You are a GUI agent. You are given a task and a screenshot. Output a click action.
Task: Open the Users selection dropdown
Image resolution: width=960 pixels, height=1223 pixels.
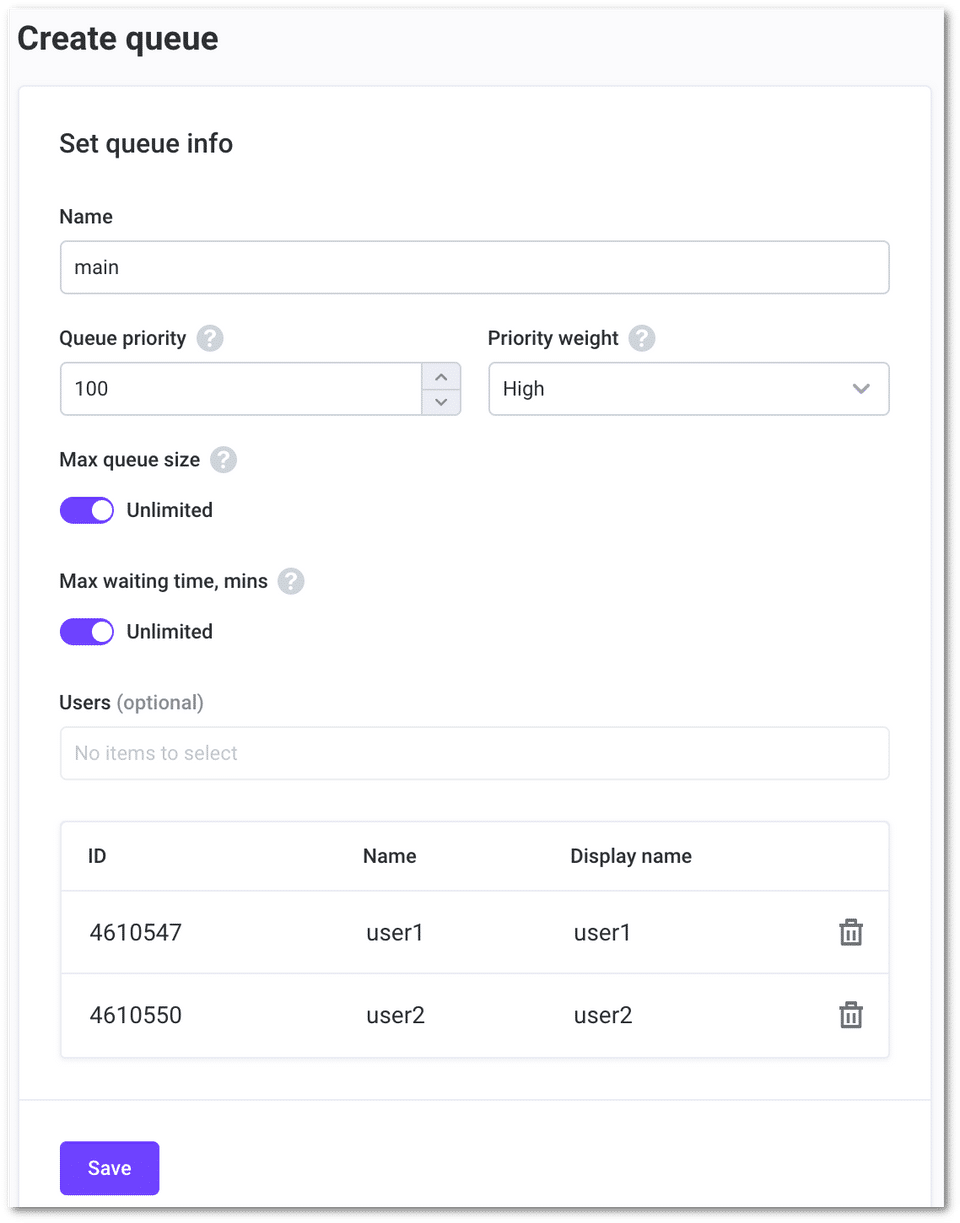pyautogui.click(x=474, y=753)
